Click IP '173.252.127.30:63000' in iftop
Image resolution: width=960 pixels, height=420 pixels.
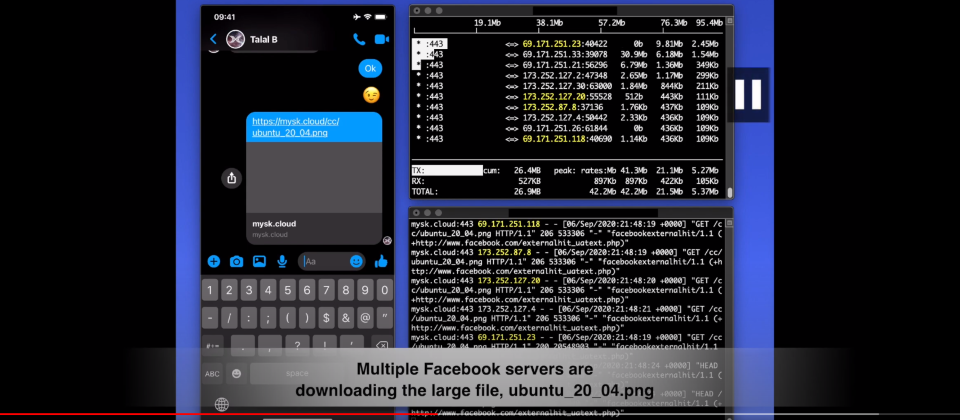pyautogui.click(x=567, y=86)
